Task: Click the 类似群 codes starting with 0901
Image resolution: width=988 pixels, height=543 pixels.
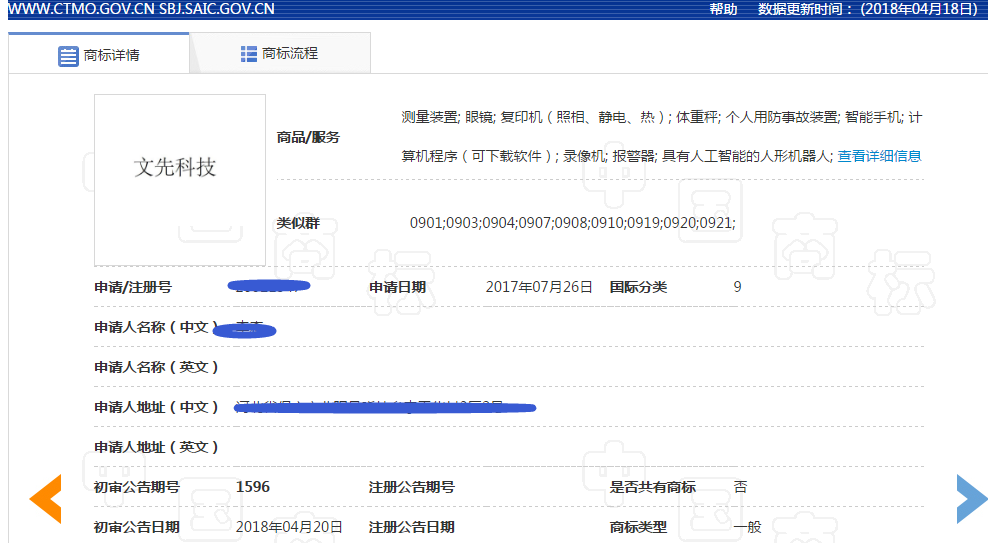Action: coord(573,223)
